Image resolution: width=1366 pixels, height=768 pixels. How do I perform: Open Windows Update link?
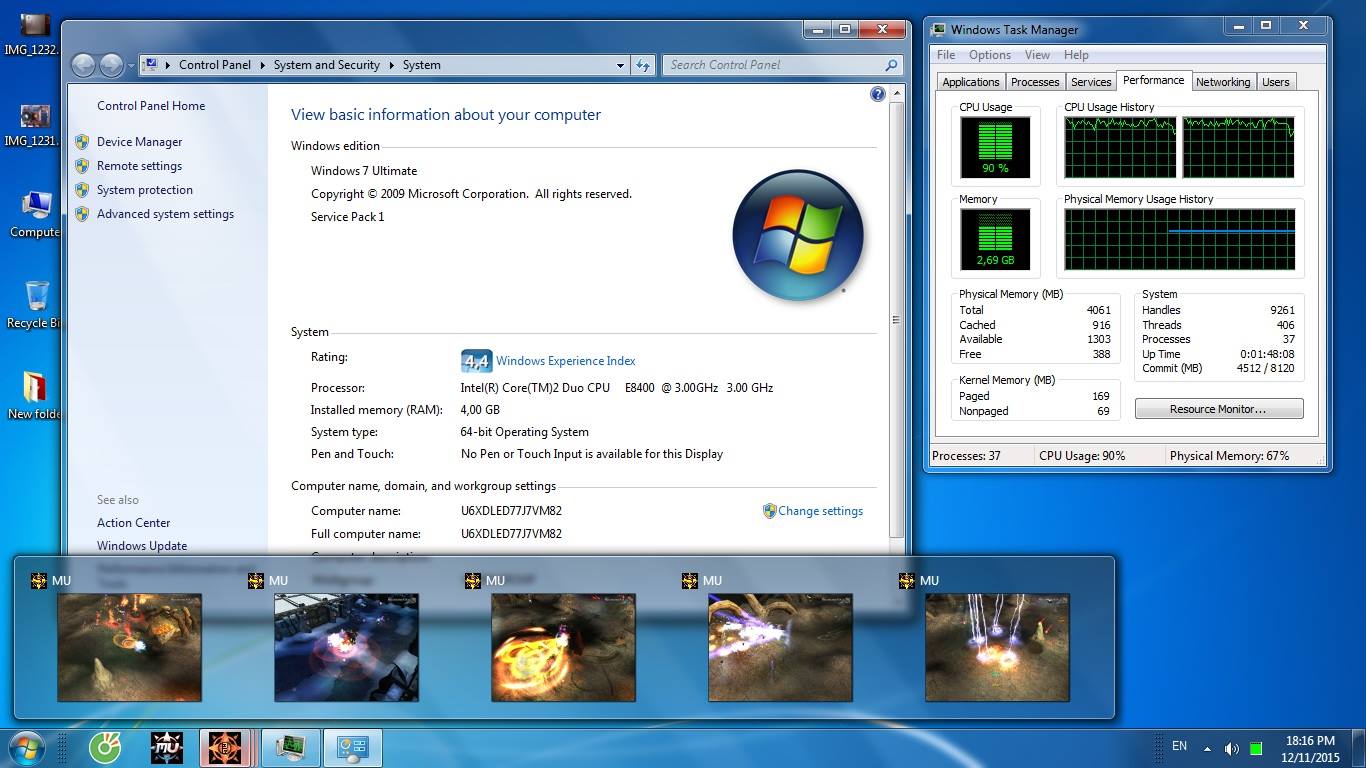tap(142, 546)
